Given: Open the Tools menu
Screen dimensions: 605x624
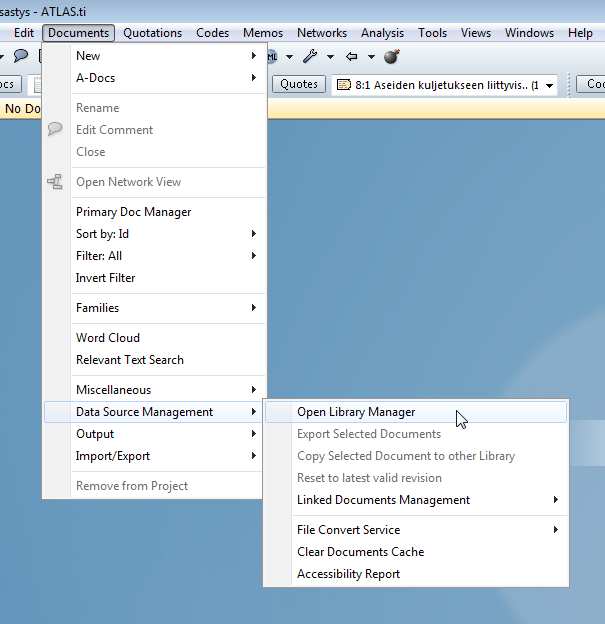Looking at the screenshot, I should pyautogui.click(x=432, y=33).
